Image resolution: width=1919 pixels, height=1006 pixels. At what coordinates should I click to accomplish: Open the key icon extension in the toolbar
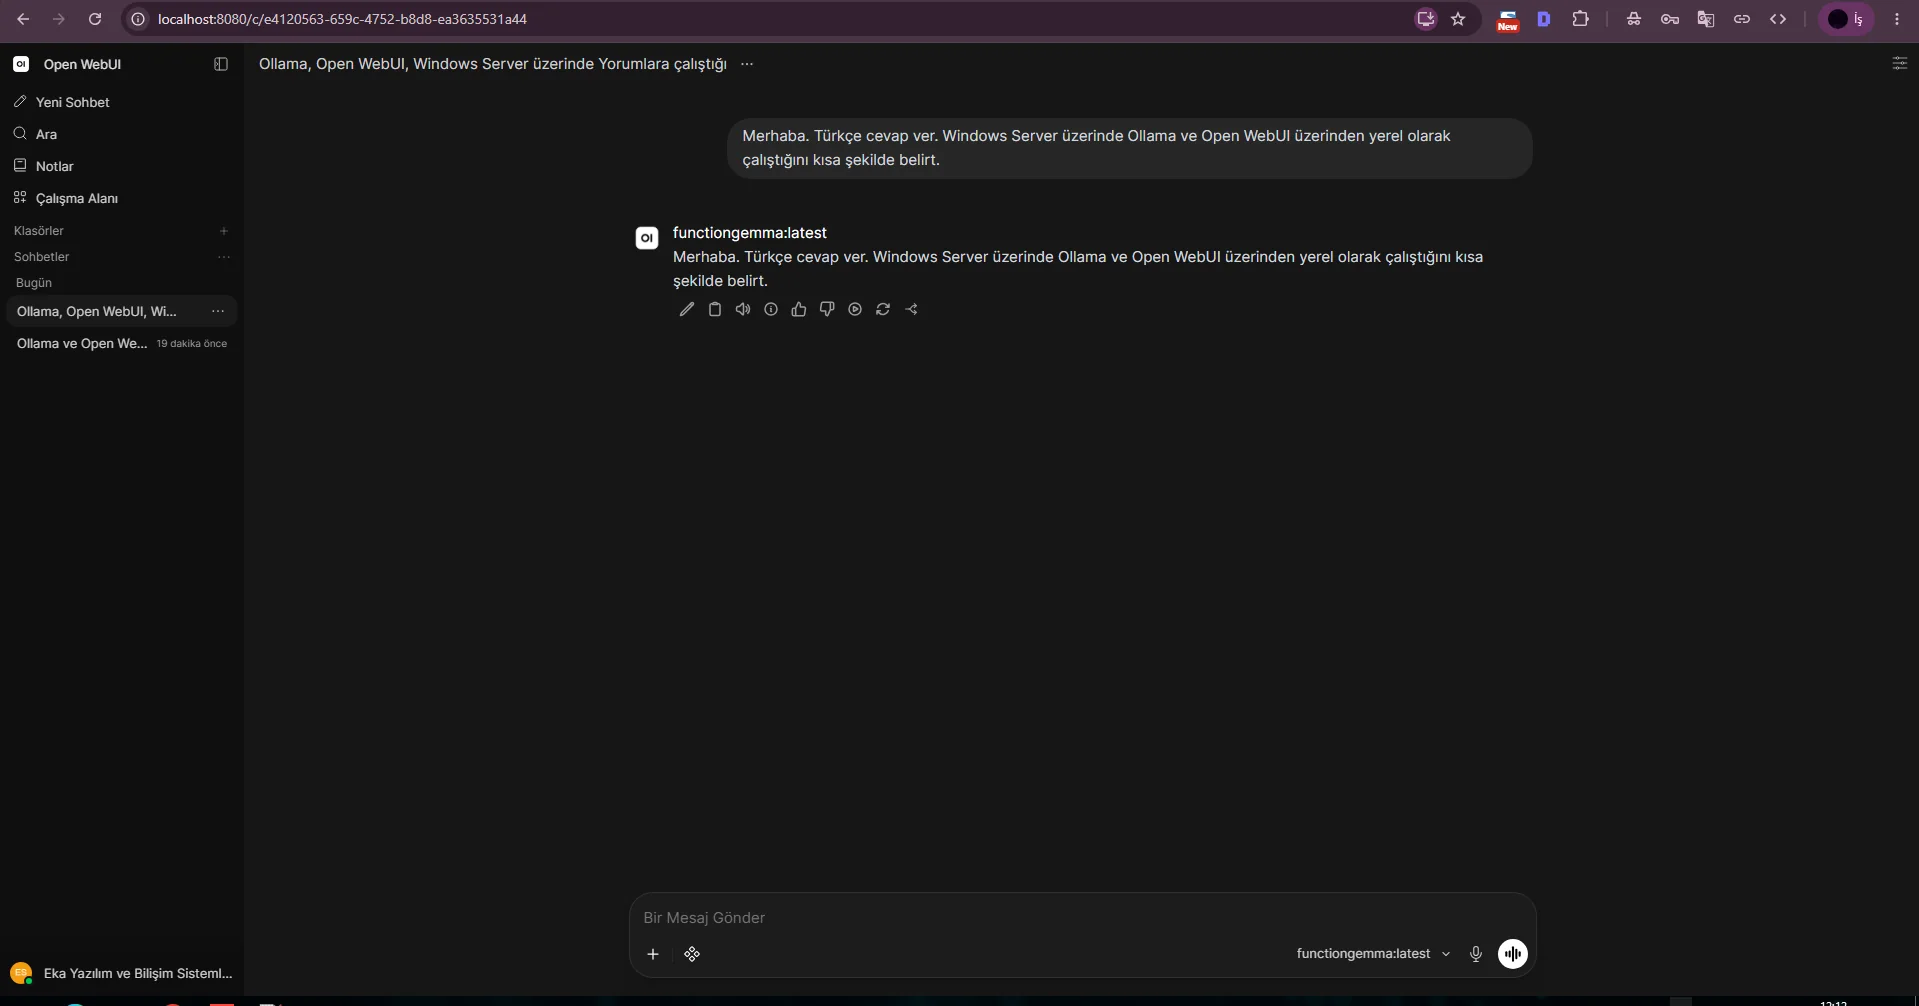tap(1669, 19)
